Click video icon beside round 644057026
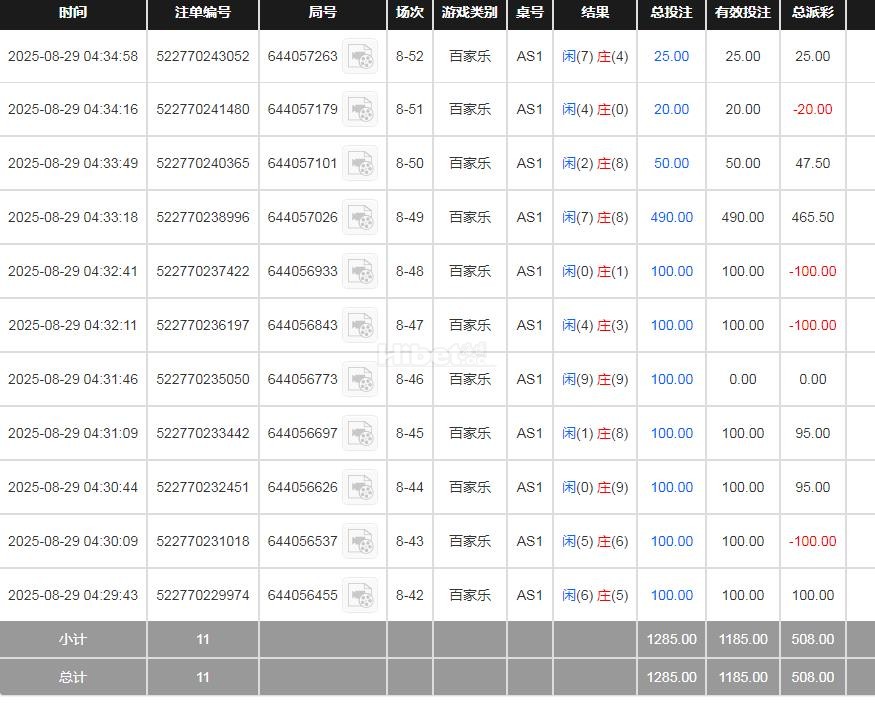Screen dimensions: 875x708 click(x=361, y=218)
